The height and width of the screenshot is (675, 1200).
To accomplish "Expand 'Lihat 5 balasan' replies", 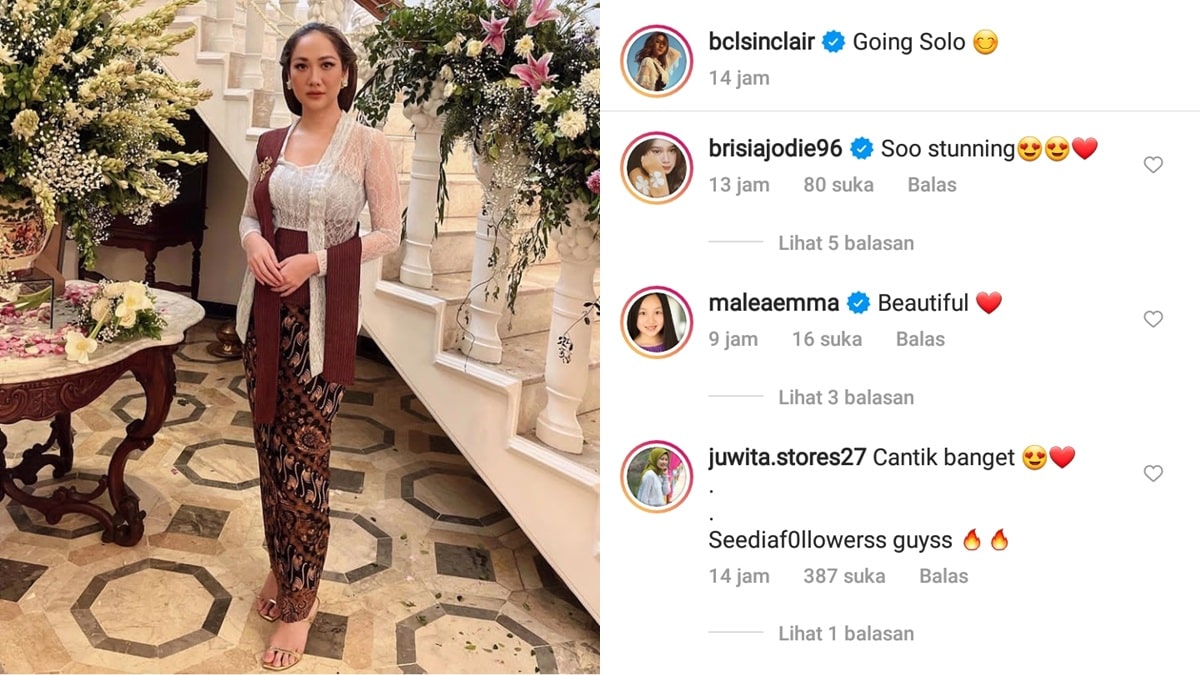I will coord(846,243).
